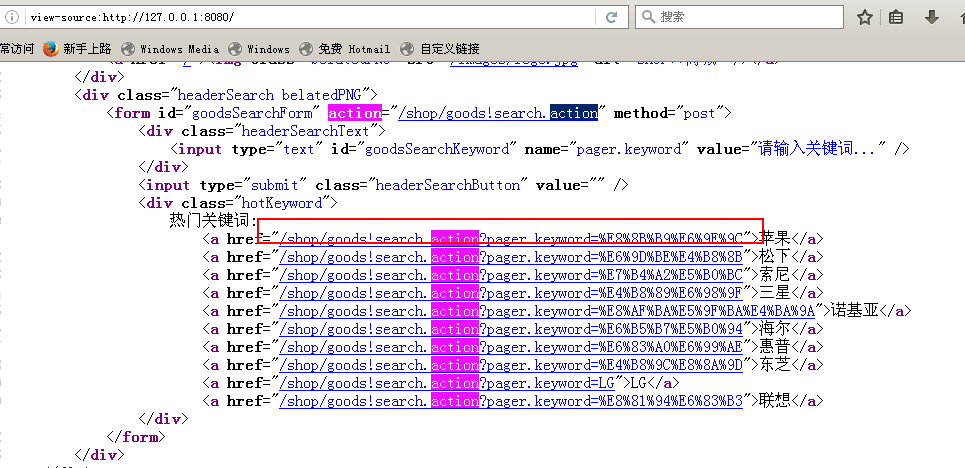
Task: Click the headerSearchText class value
Action: coord(305,131)
